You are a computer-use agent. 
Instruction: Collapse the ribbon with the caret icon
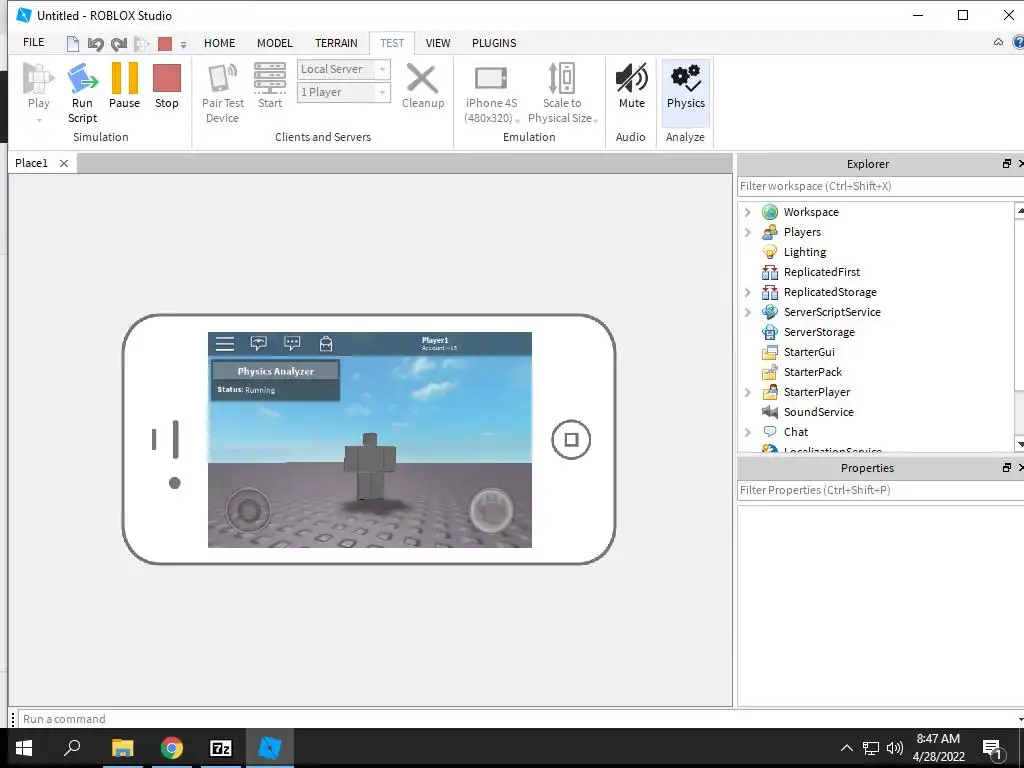coord(998,42)
